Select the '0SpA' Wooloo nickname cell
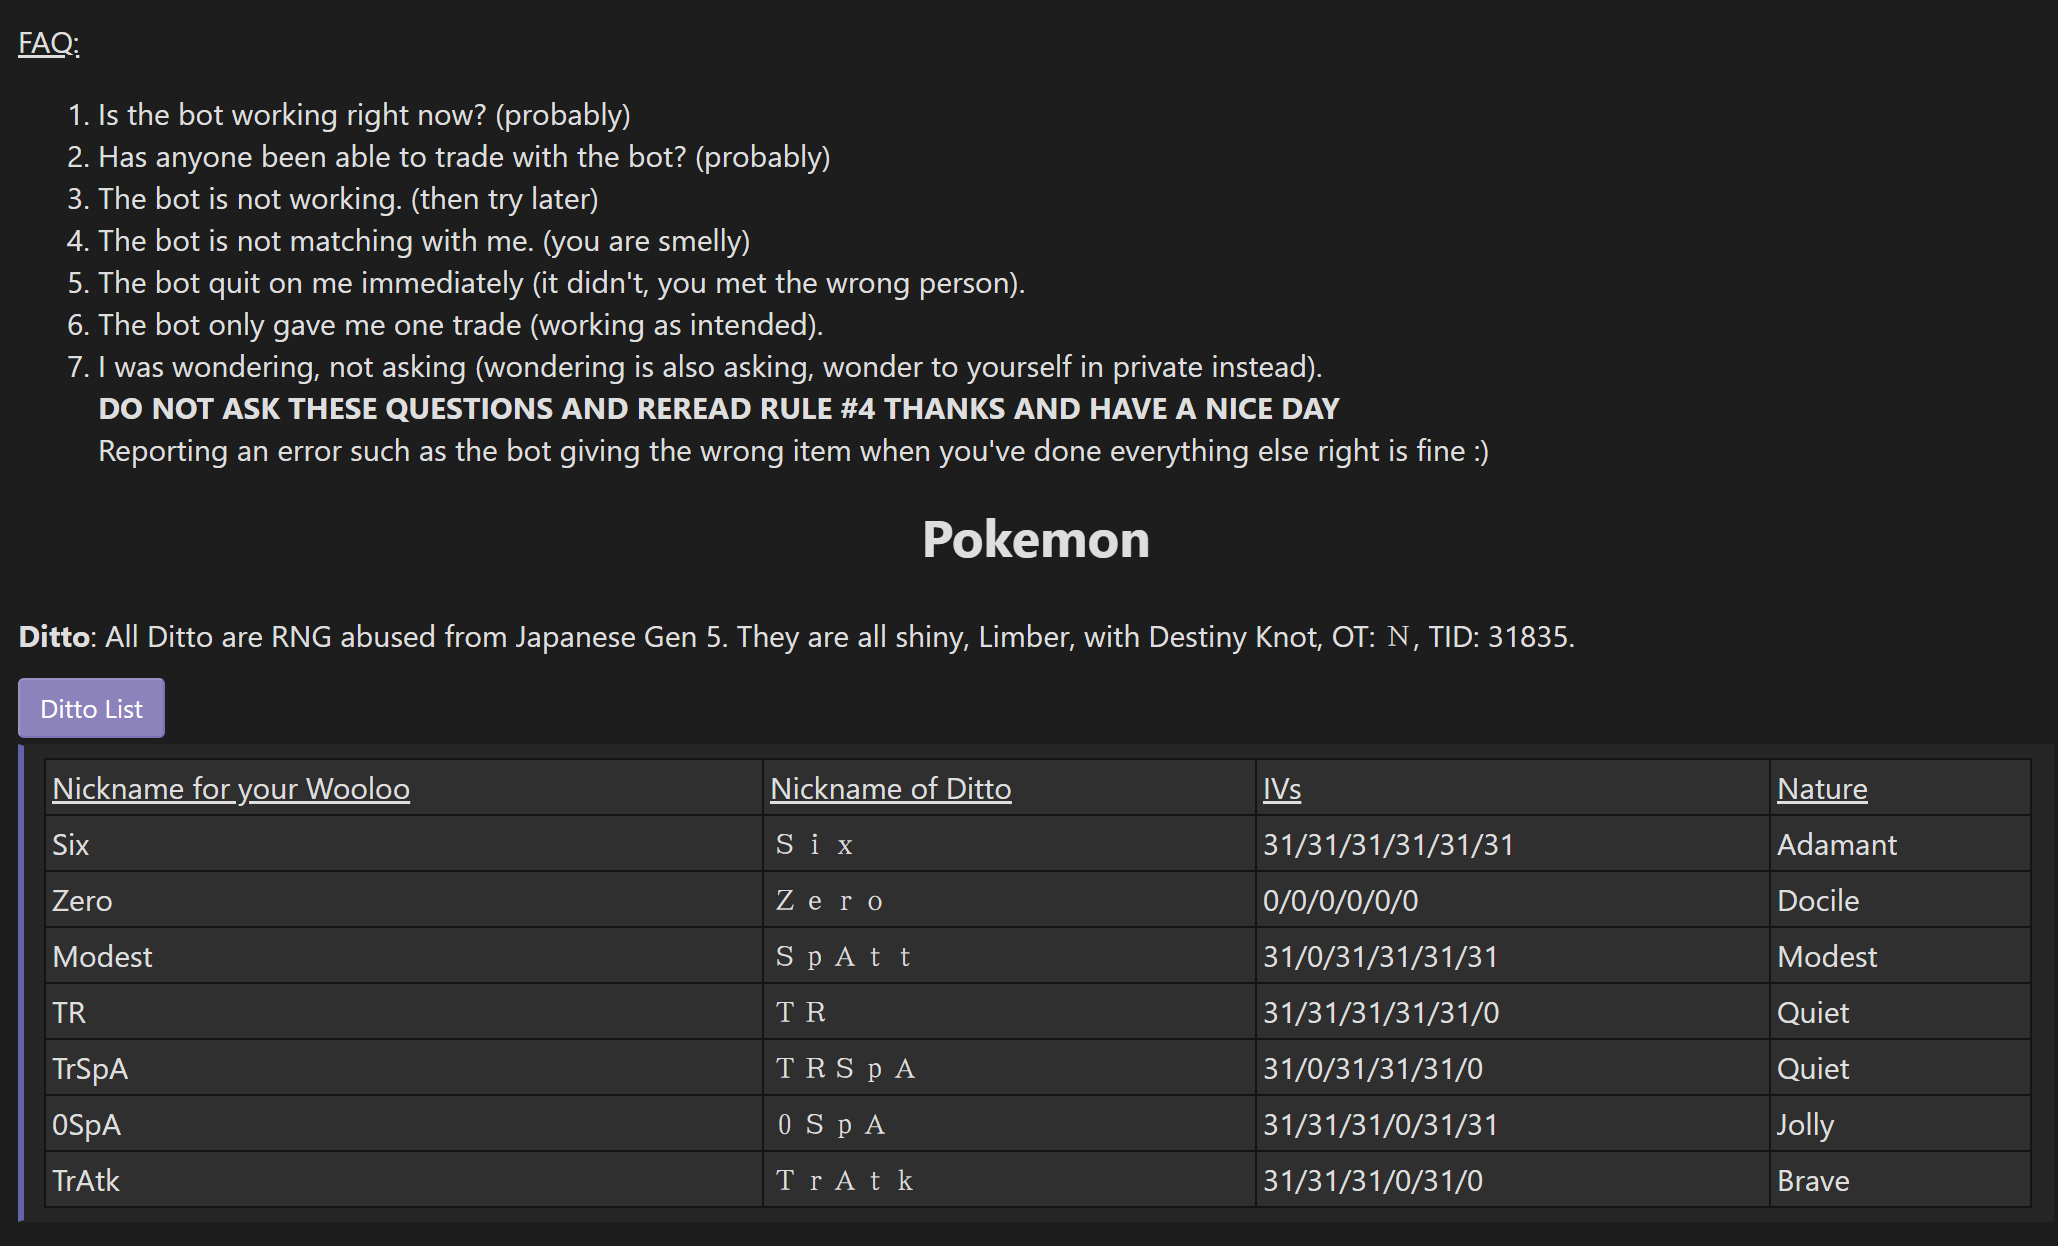 click(403, 1124)
